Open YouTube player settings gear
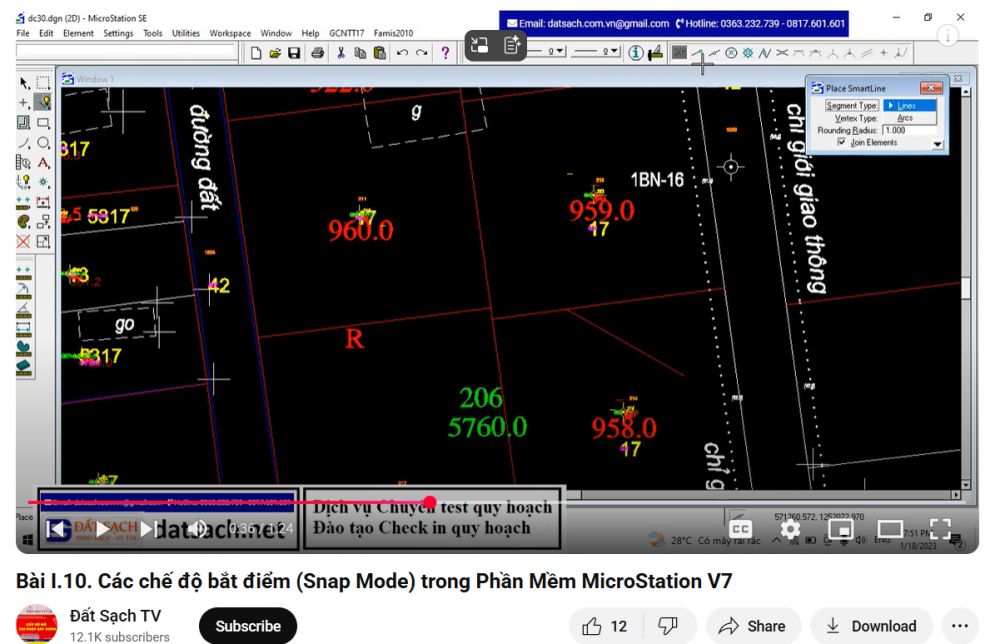Viewport: 1000px width, 644px height. coord(790,528)
